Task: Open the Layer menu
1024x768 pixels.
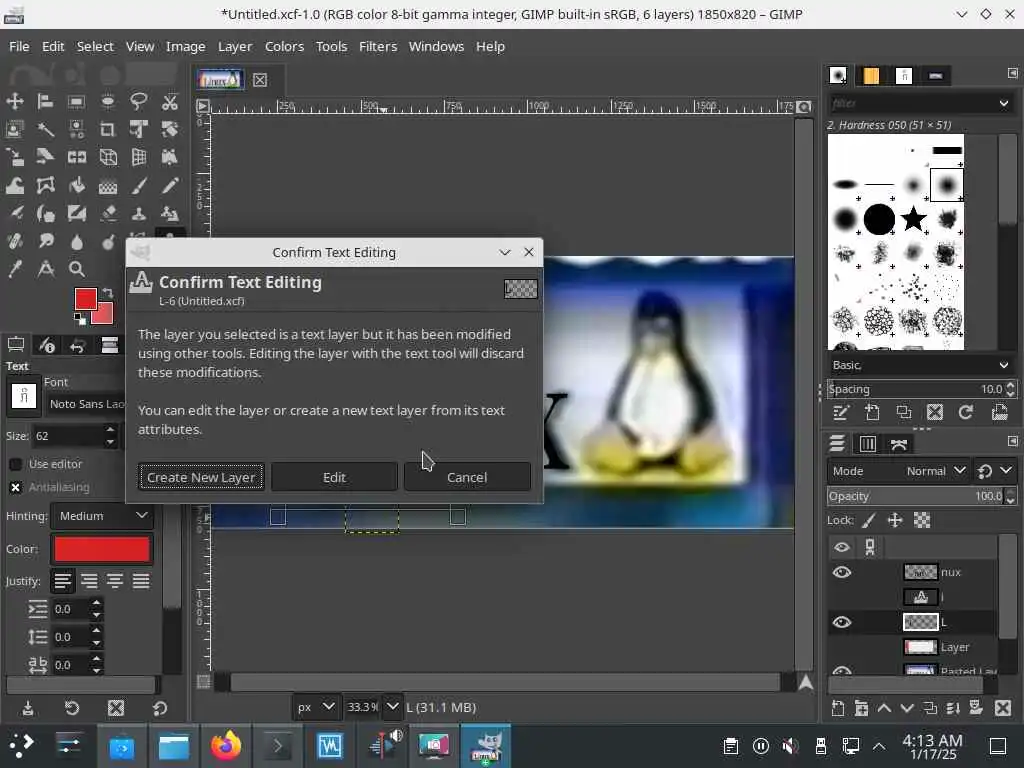Action: point(235,46)
